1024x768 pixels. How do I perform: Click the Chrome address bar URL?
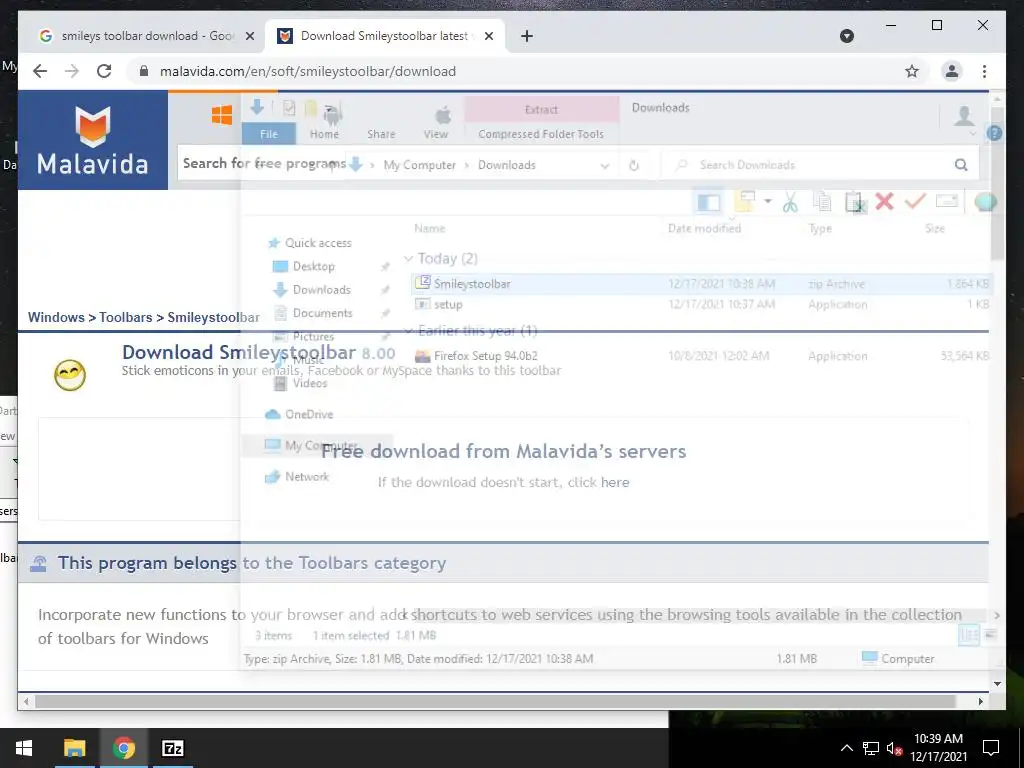(308, 71)
